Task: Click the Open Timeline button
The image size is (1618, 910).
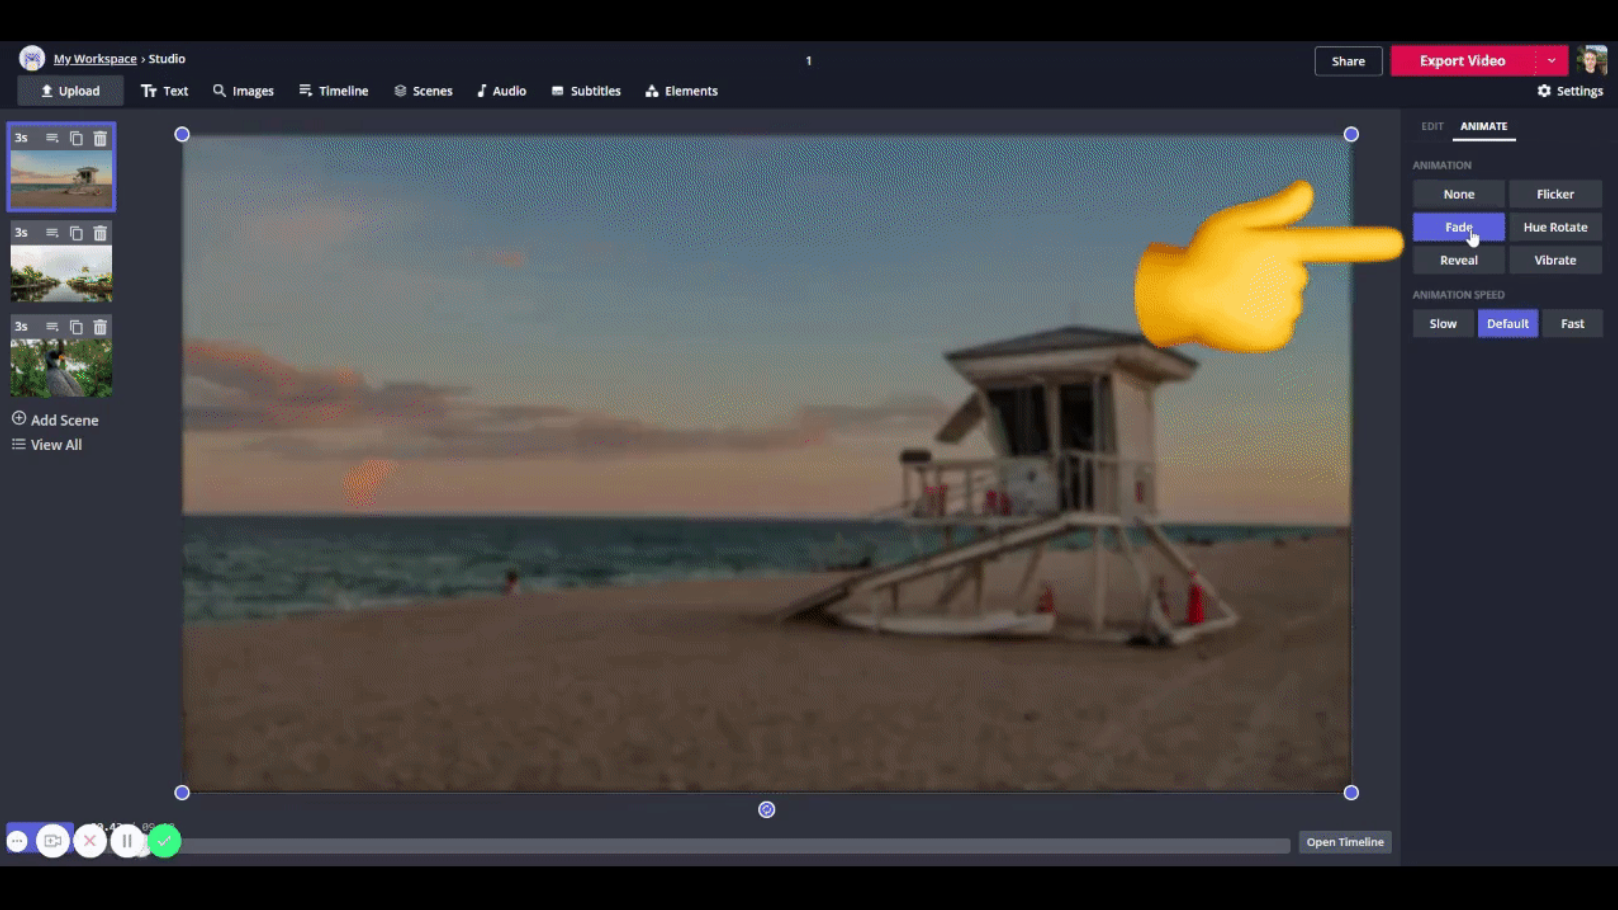Action: (1344, 842)
